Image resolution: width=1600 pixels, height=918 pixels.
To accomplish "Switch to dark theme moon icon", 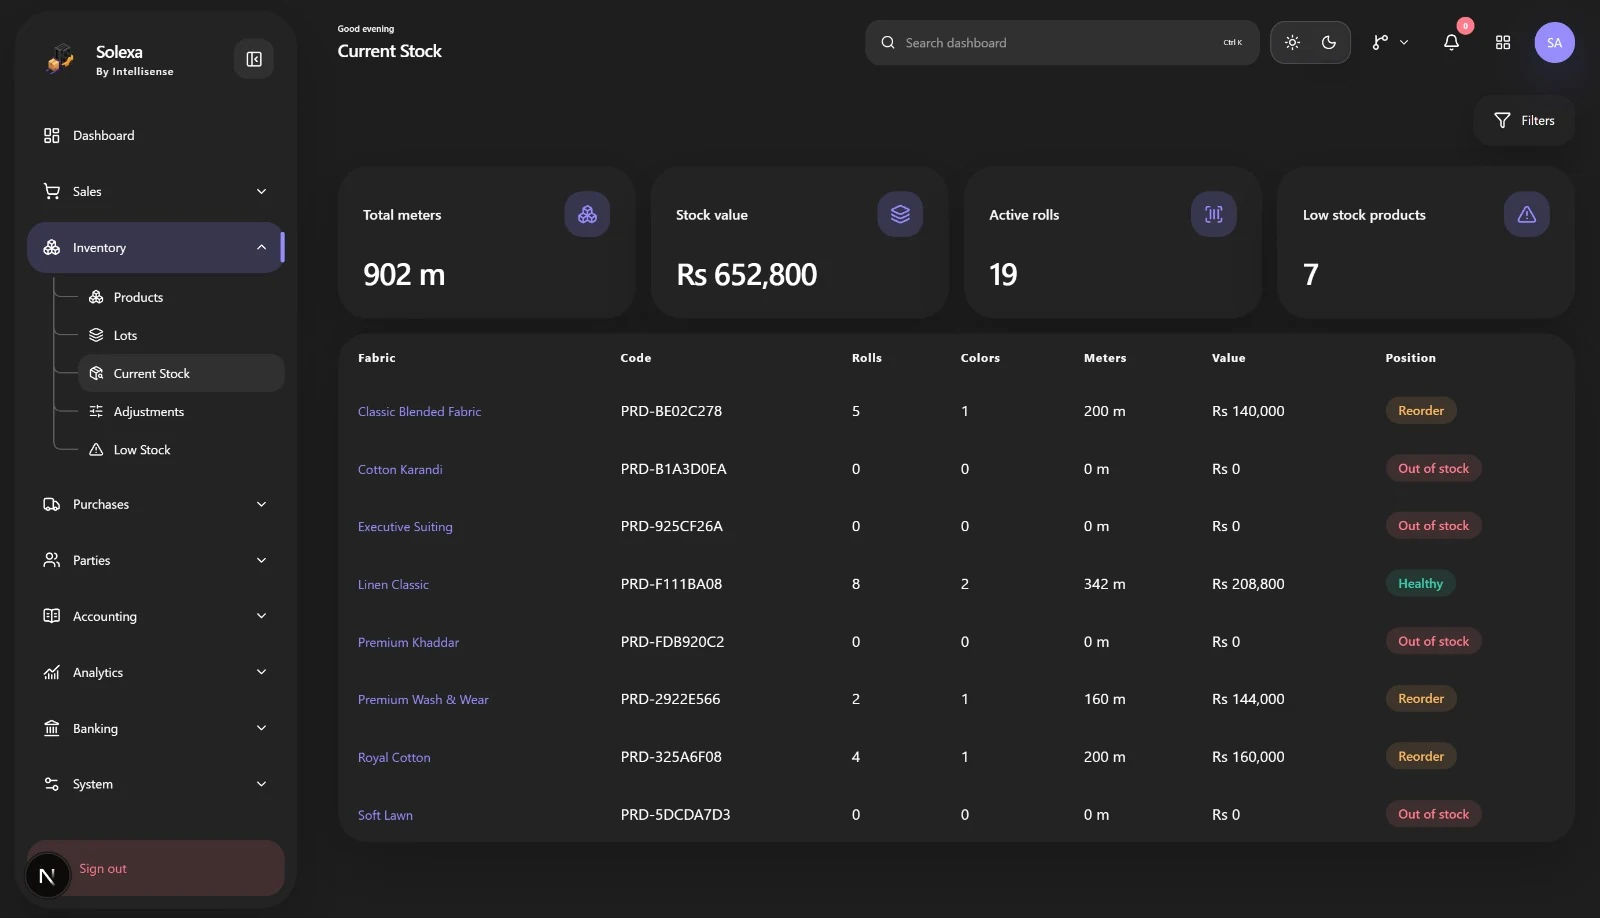I will tap(1329, 42).
